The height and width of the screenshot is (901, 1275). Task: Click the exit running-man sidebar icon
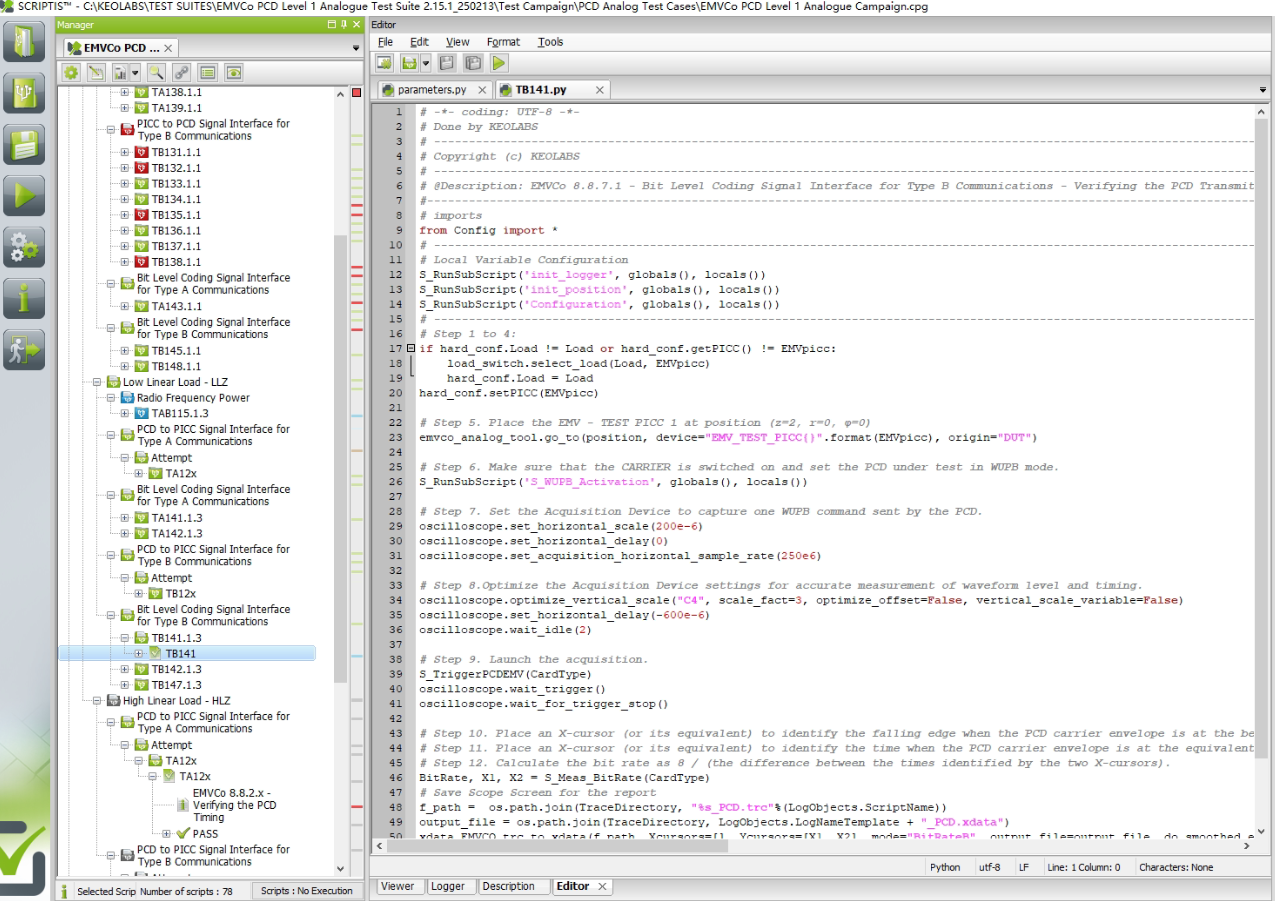(25, 350)
